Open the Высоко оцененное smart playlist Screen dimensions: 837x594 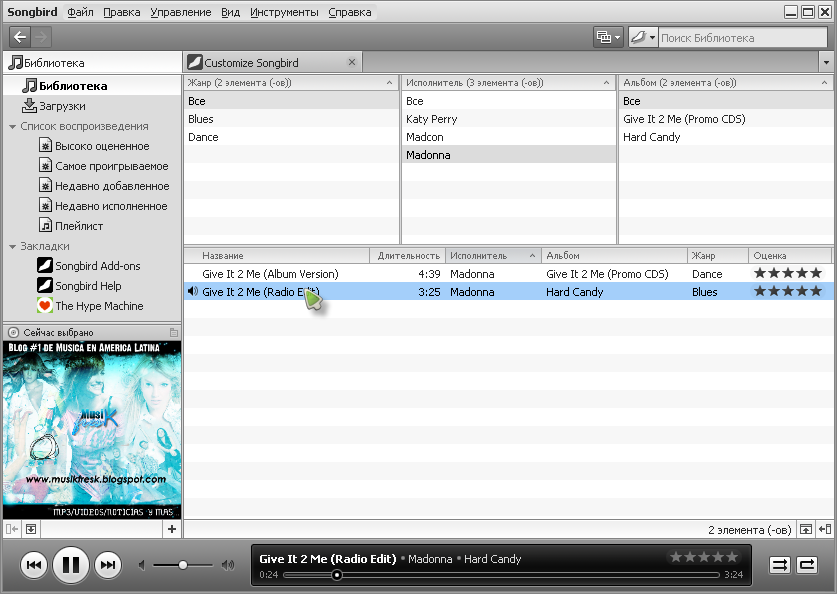(92, 146)
